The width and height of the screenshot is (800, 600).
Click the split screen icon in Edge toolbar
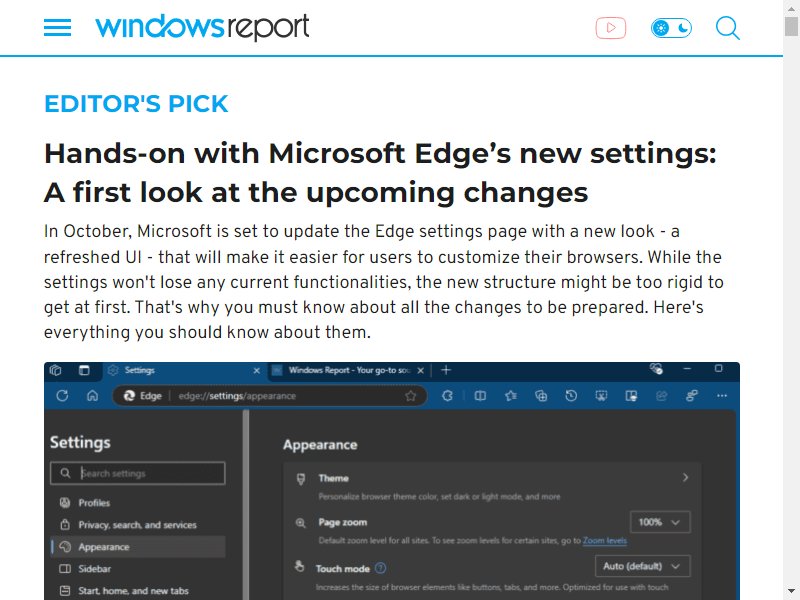point(480,395)
